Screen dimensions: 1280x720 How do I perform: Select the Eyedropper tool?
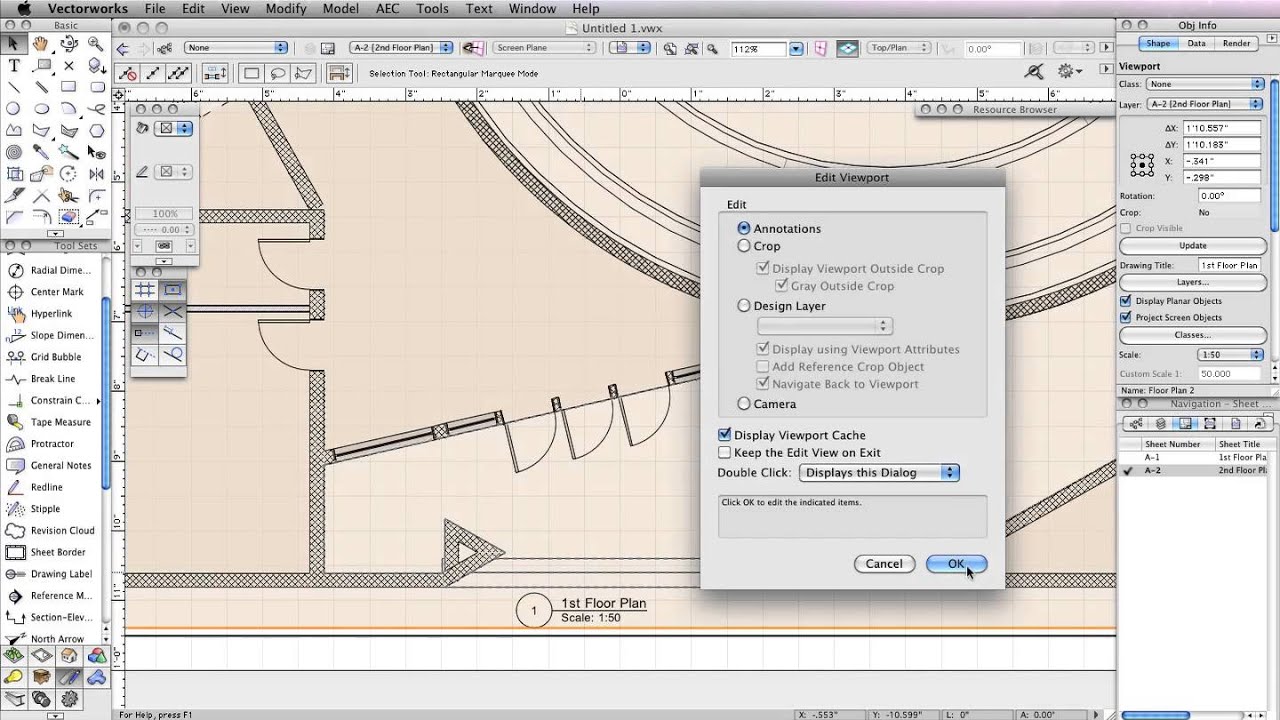[x=41, y=152]
